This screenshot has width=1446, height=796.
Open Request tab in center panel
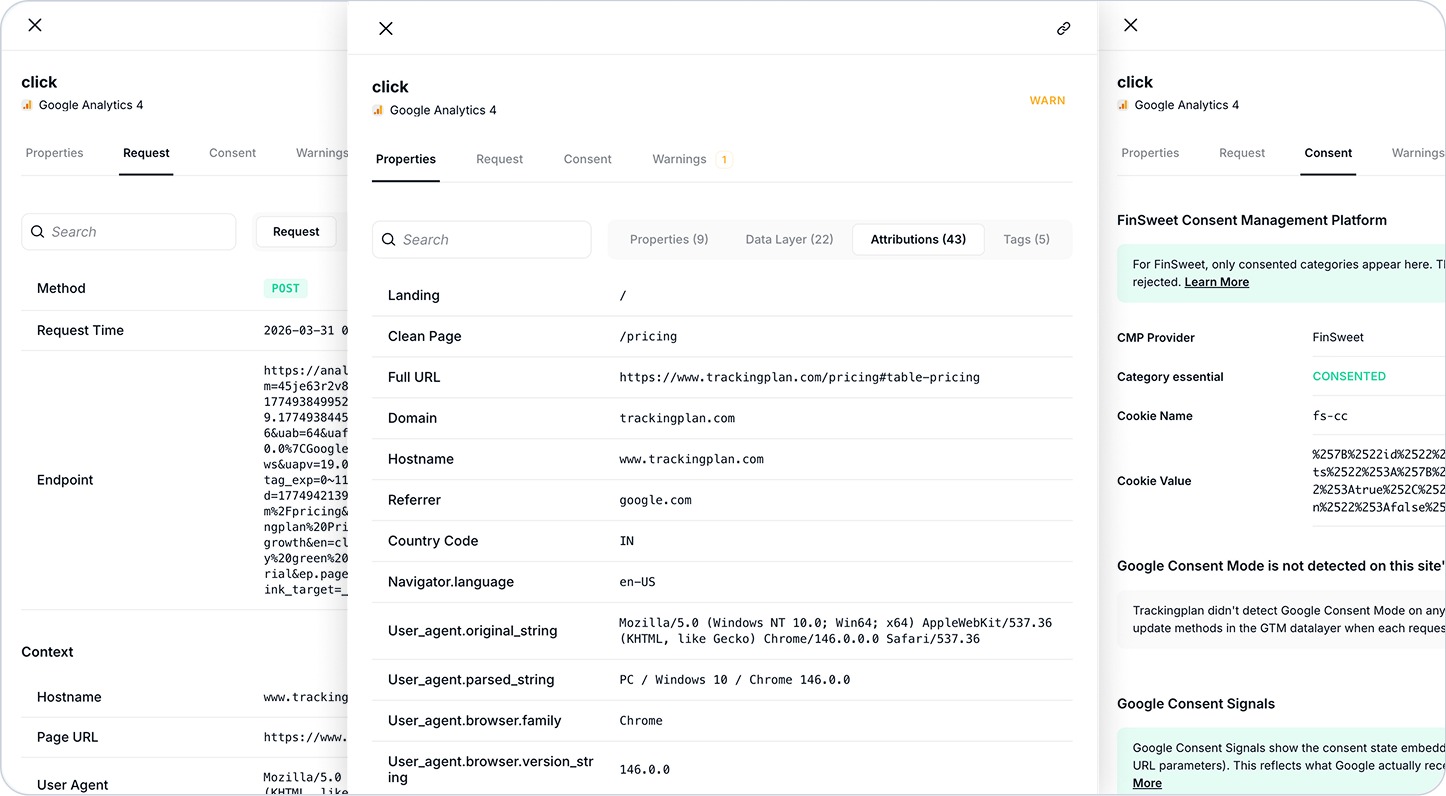point(500,159)
